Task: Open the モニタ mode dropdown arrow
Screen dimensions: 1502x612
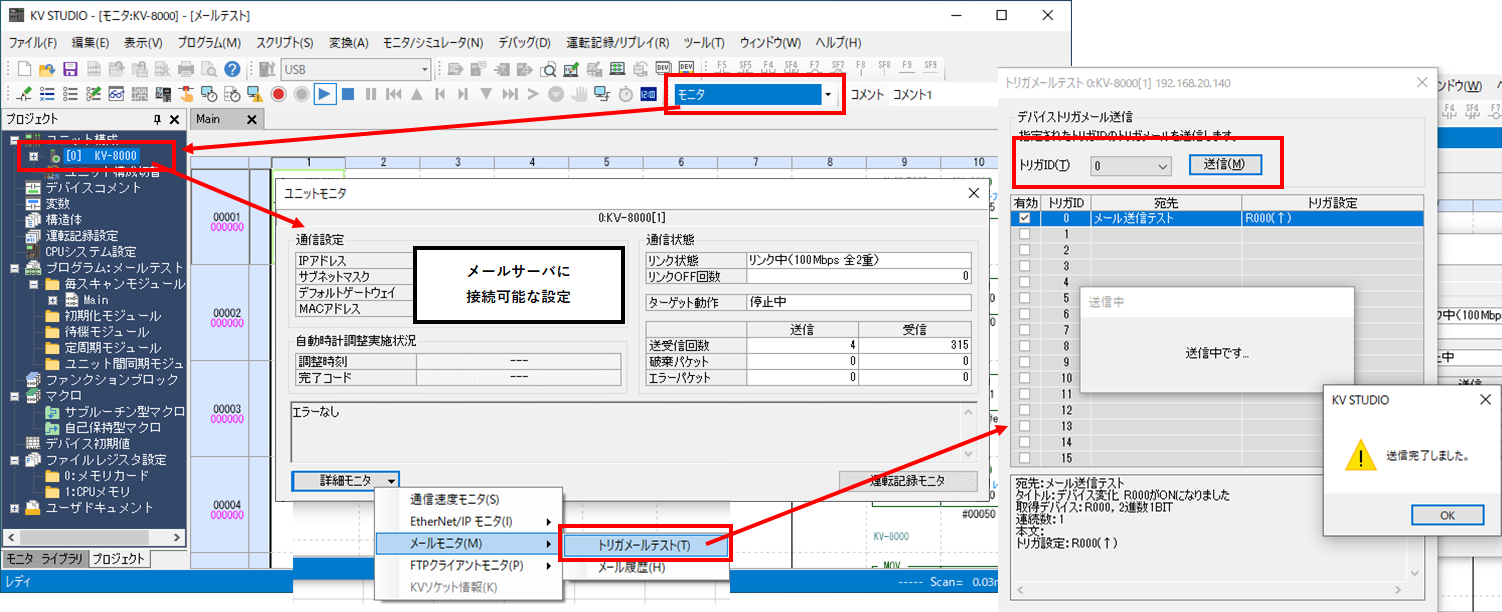Action: (828, 94)
